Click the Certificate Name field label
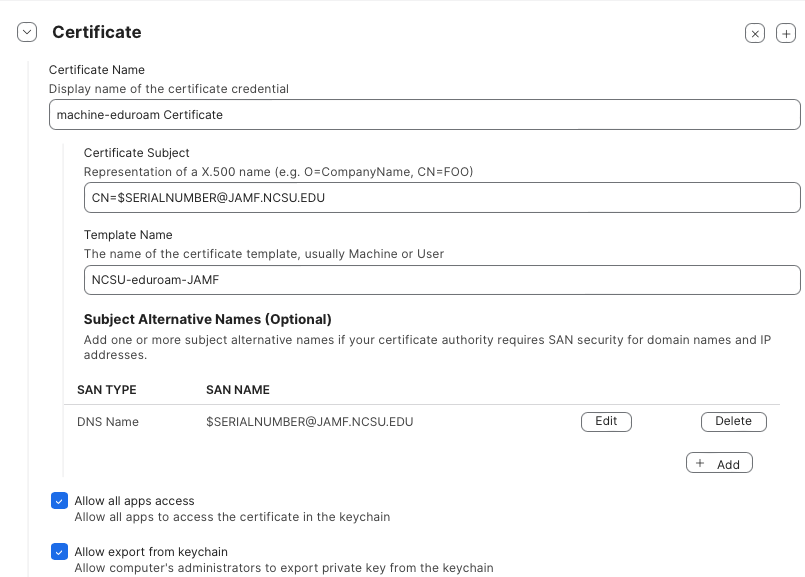 click(97, 70)
